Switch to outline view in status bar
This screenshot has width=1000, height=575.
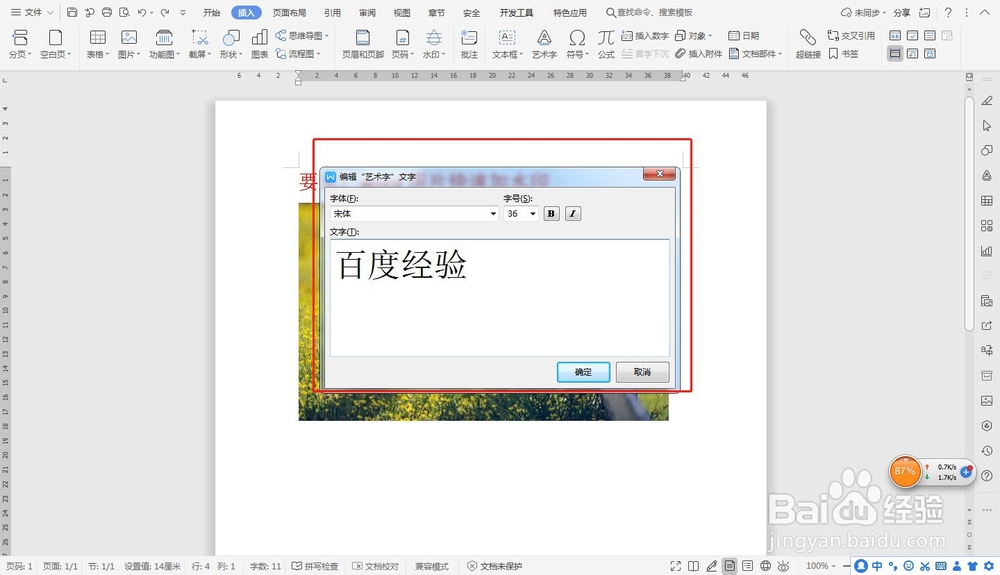coord(747,566)
